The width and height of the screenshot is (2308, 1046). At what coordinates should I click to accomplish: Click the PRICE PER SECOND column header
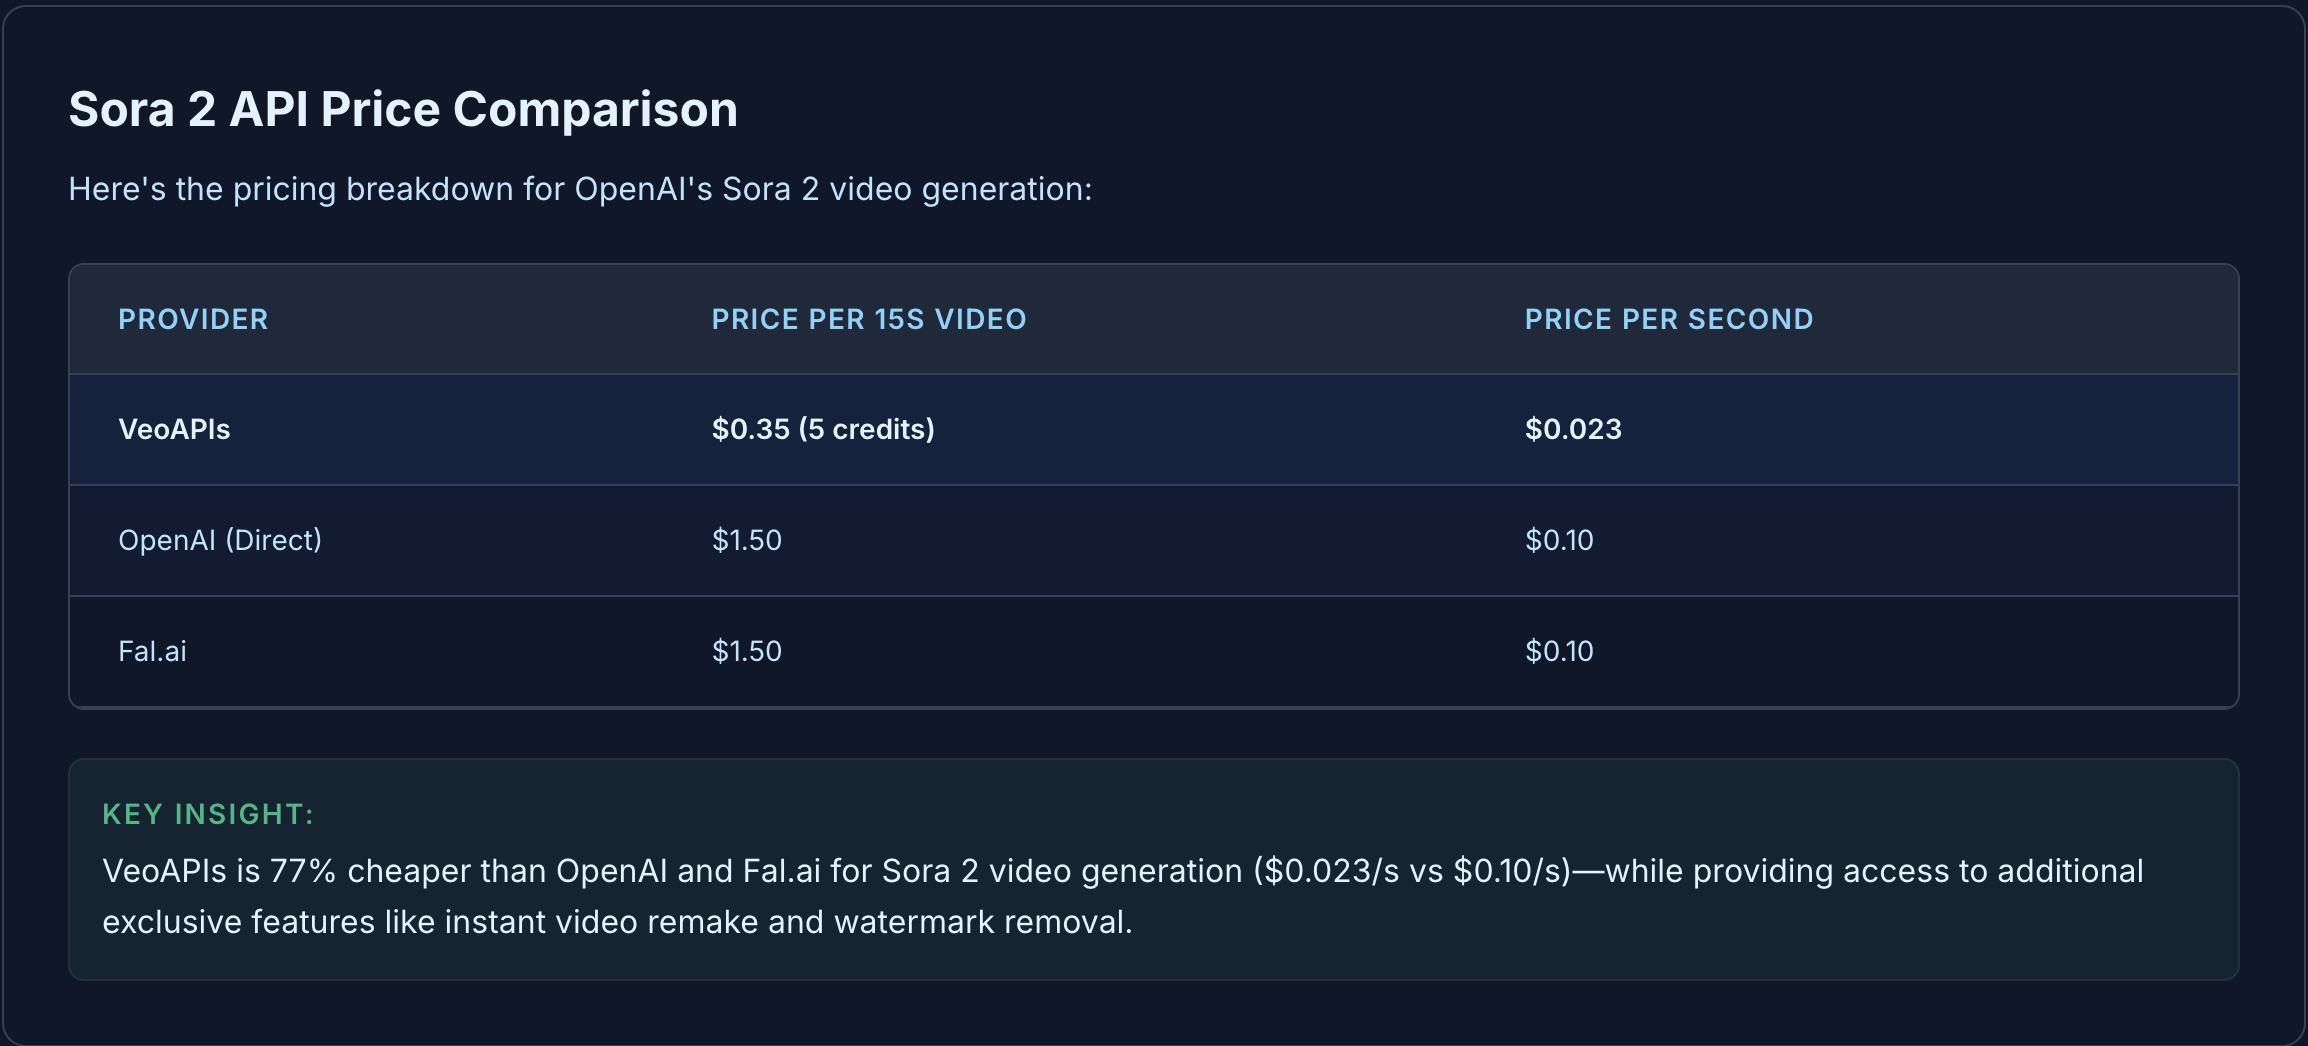coord(1668,319)
